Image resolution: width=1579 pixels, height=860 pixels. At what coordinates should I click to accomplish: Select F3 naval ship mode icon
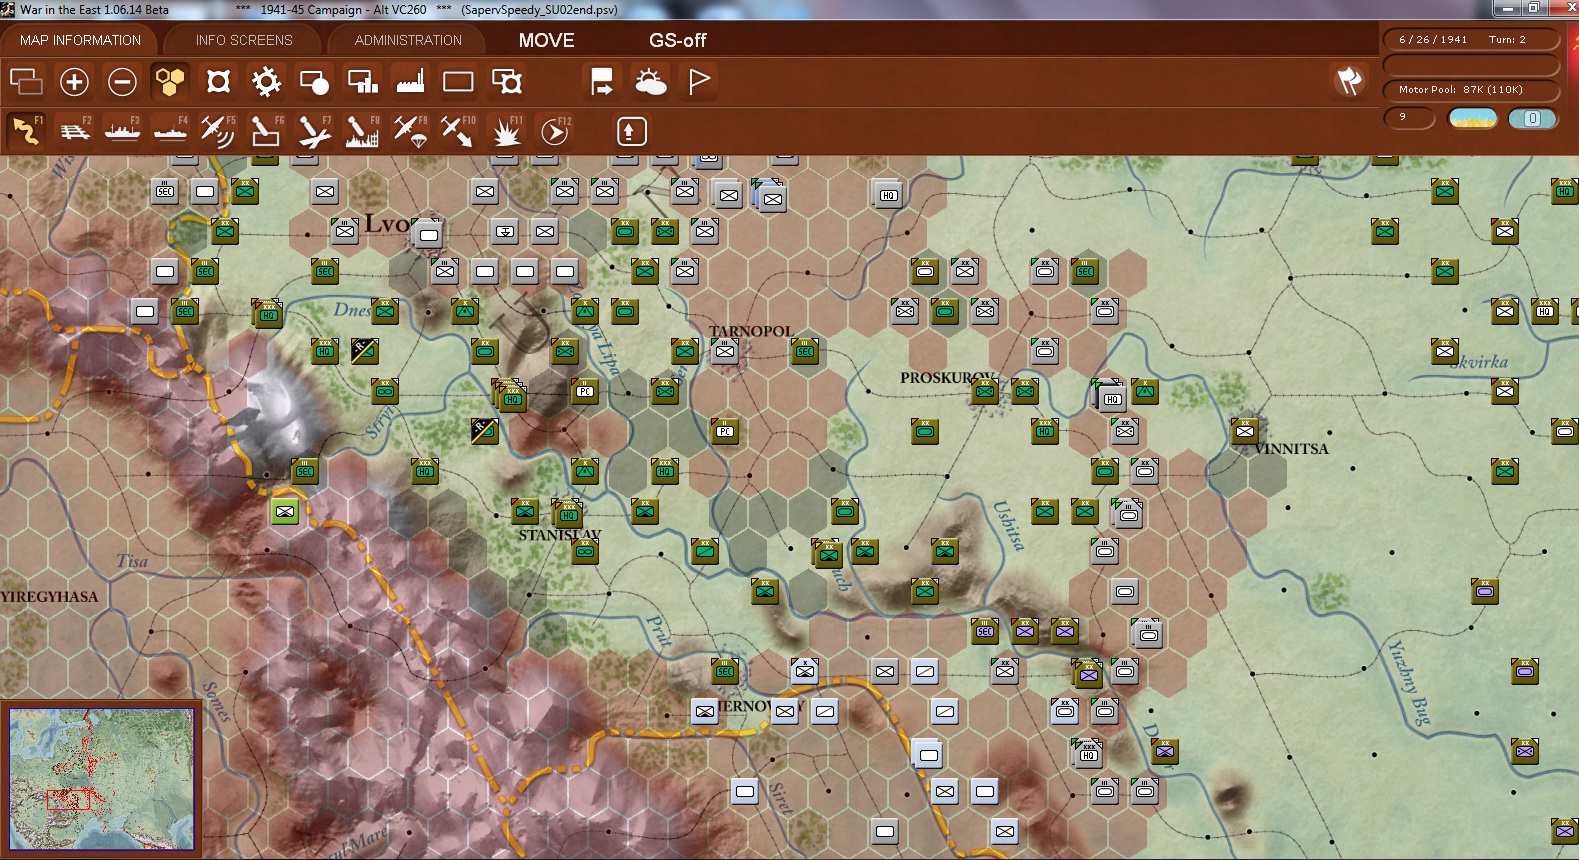coord(122,131)
